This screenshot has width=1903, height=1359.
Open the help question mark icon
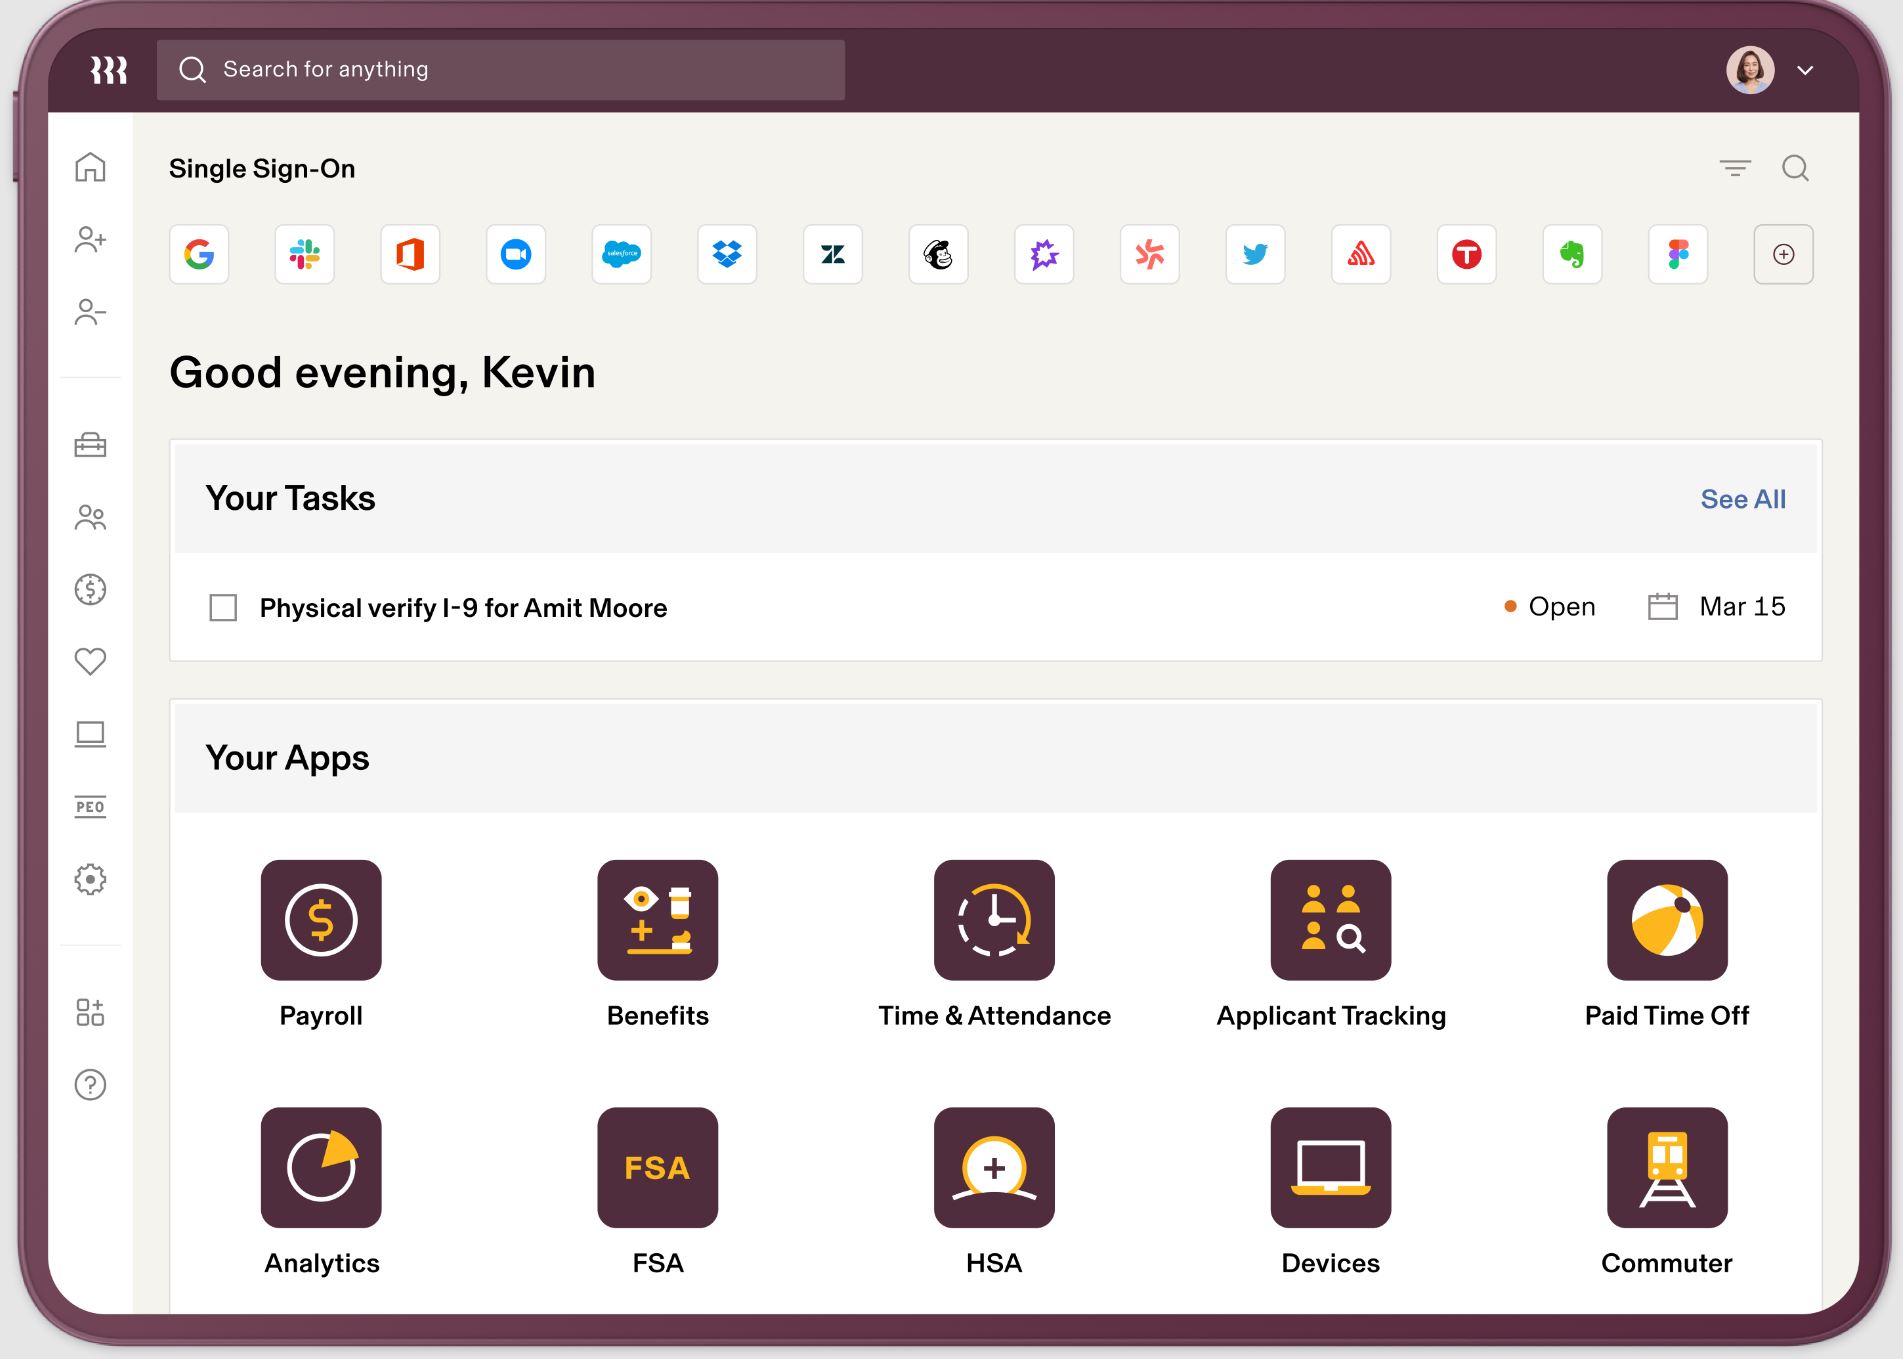[90, 1084]
